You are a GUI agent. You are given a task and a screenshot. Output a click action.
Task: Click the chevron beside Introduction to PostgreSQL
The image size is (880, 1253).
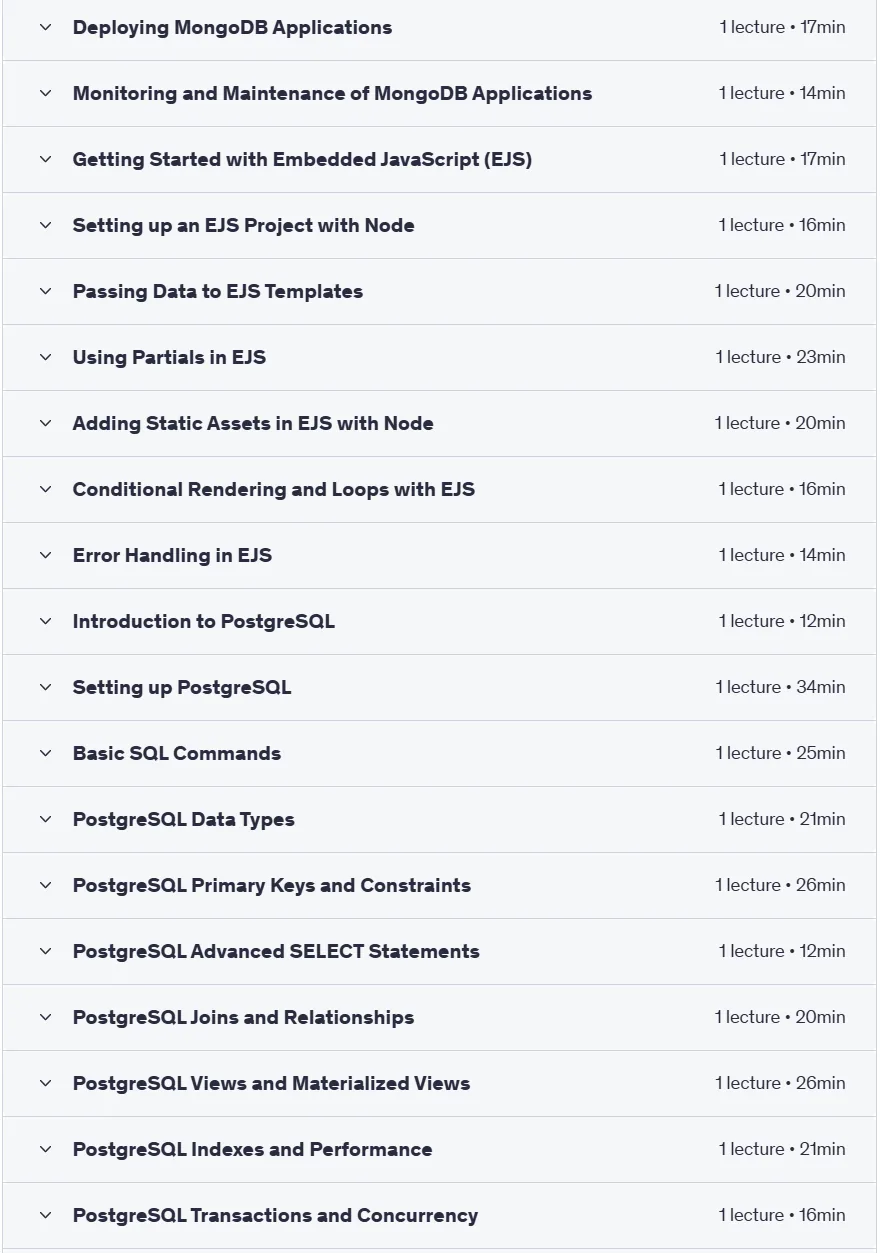coord(45,621)
